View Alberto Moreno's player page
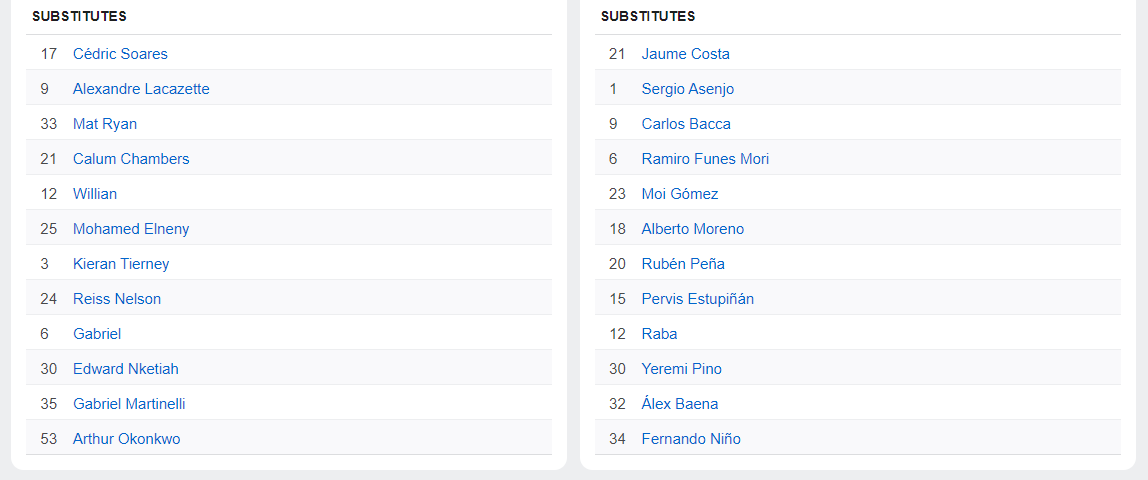1148x480 pixels. 693,229
